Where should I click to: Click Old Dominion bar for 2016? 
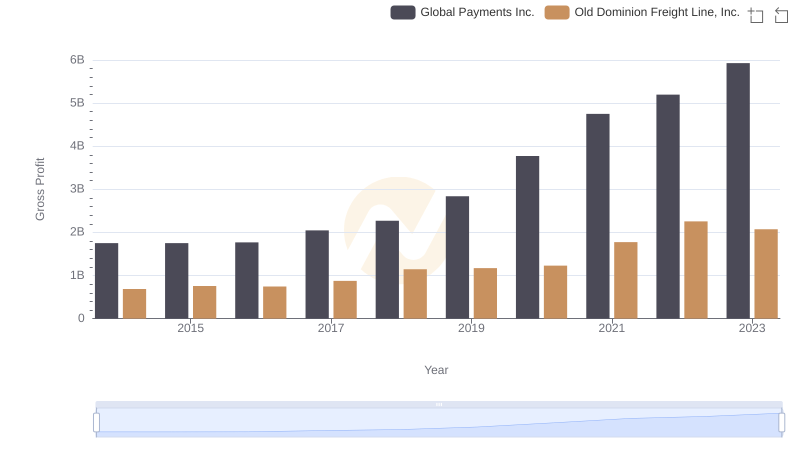pos(275,302)
